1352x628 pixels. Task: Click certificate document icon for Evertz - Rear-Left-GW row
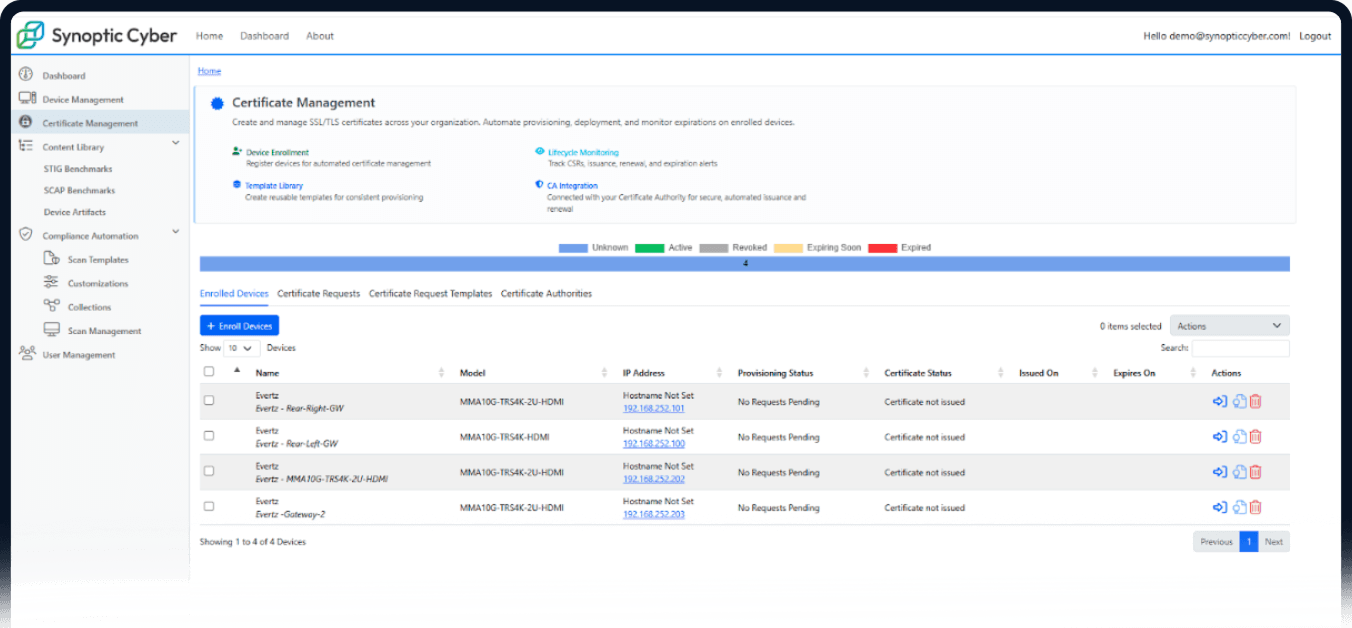point(1238,437)
